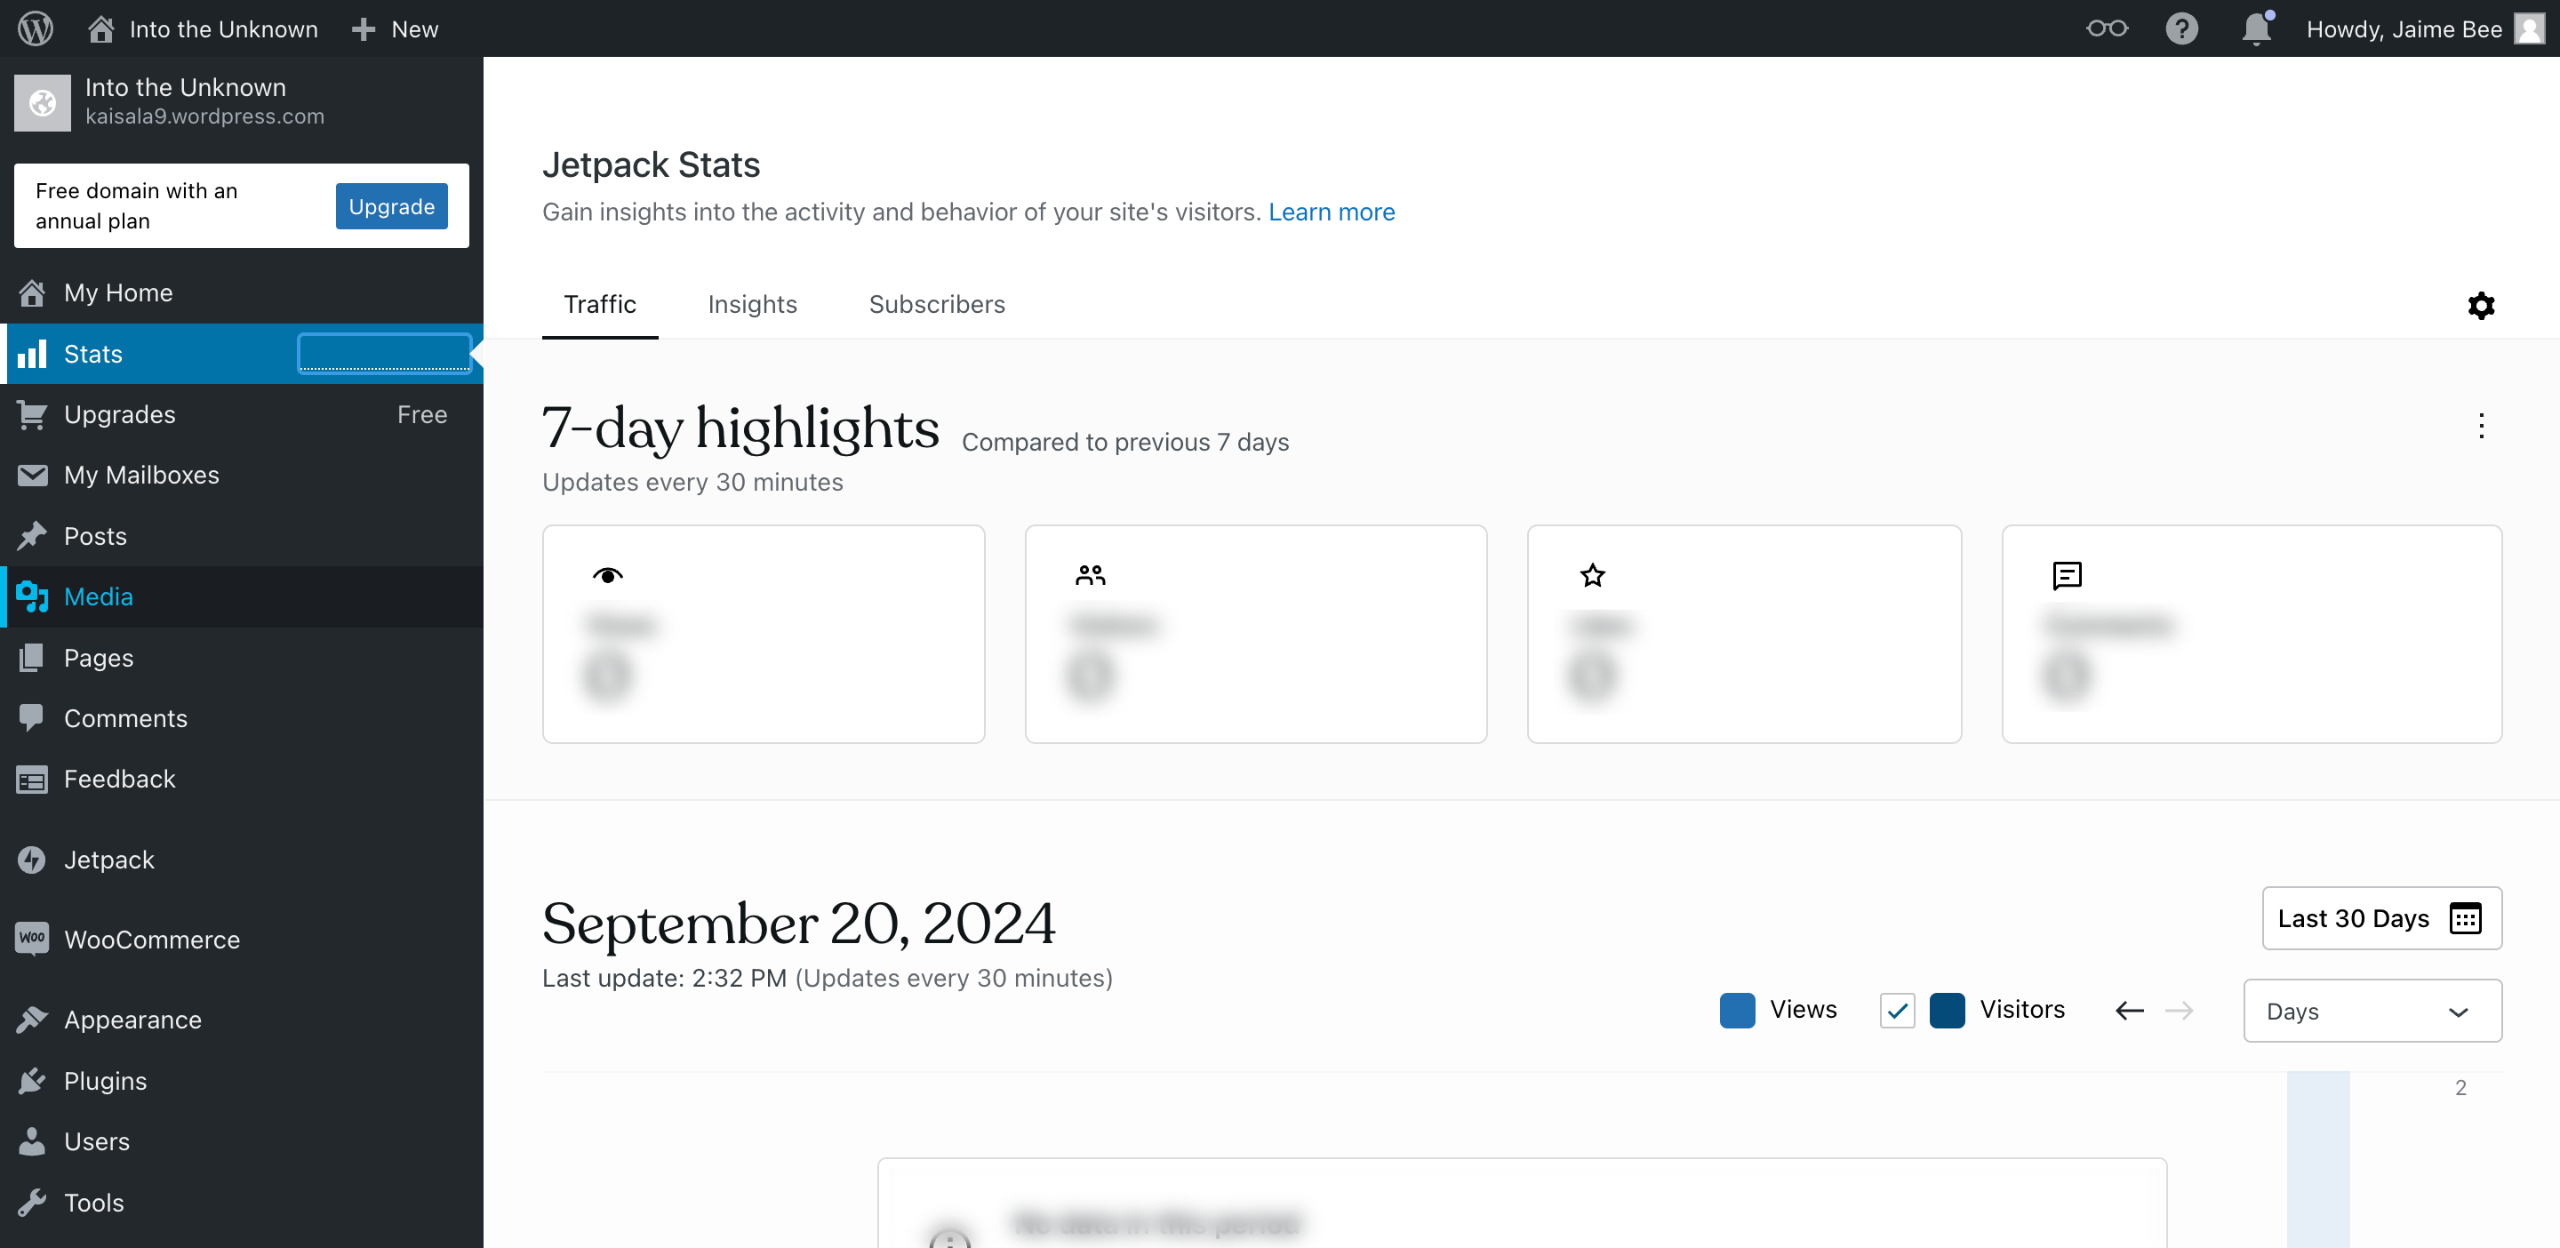The image size is (2560, 1248).
Task: Click the Views legend color box
Action: coord(1737,1010)
